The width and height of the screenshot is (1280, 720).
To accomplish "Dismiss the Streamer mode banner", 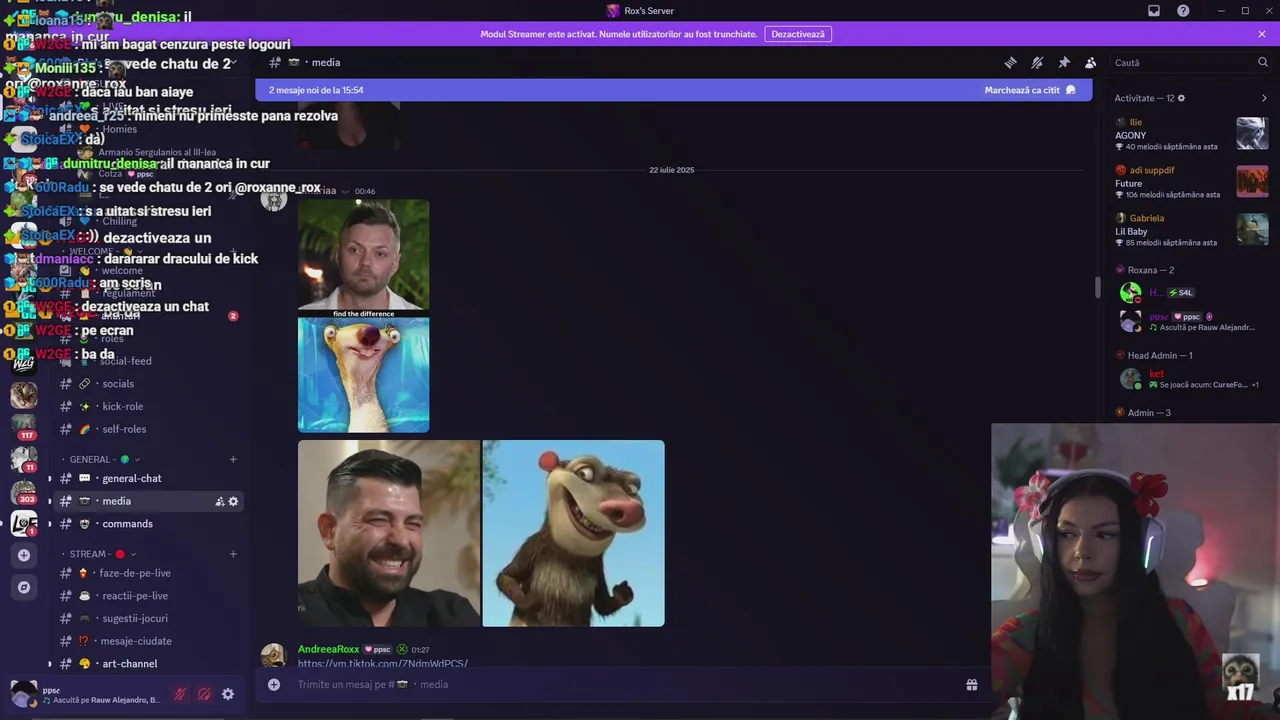I will tap(1262, 34).
